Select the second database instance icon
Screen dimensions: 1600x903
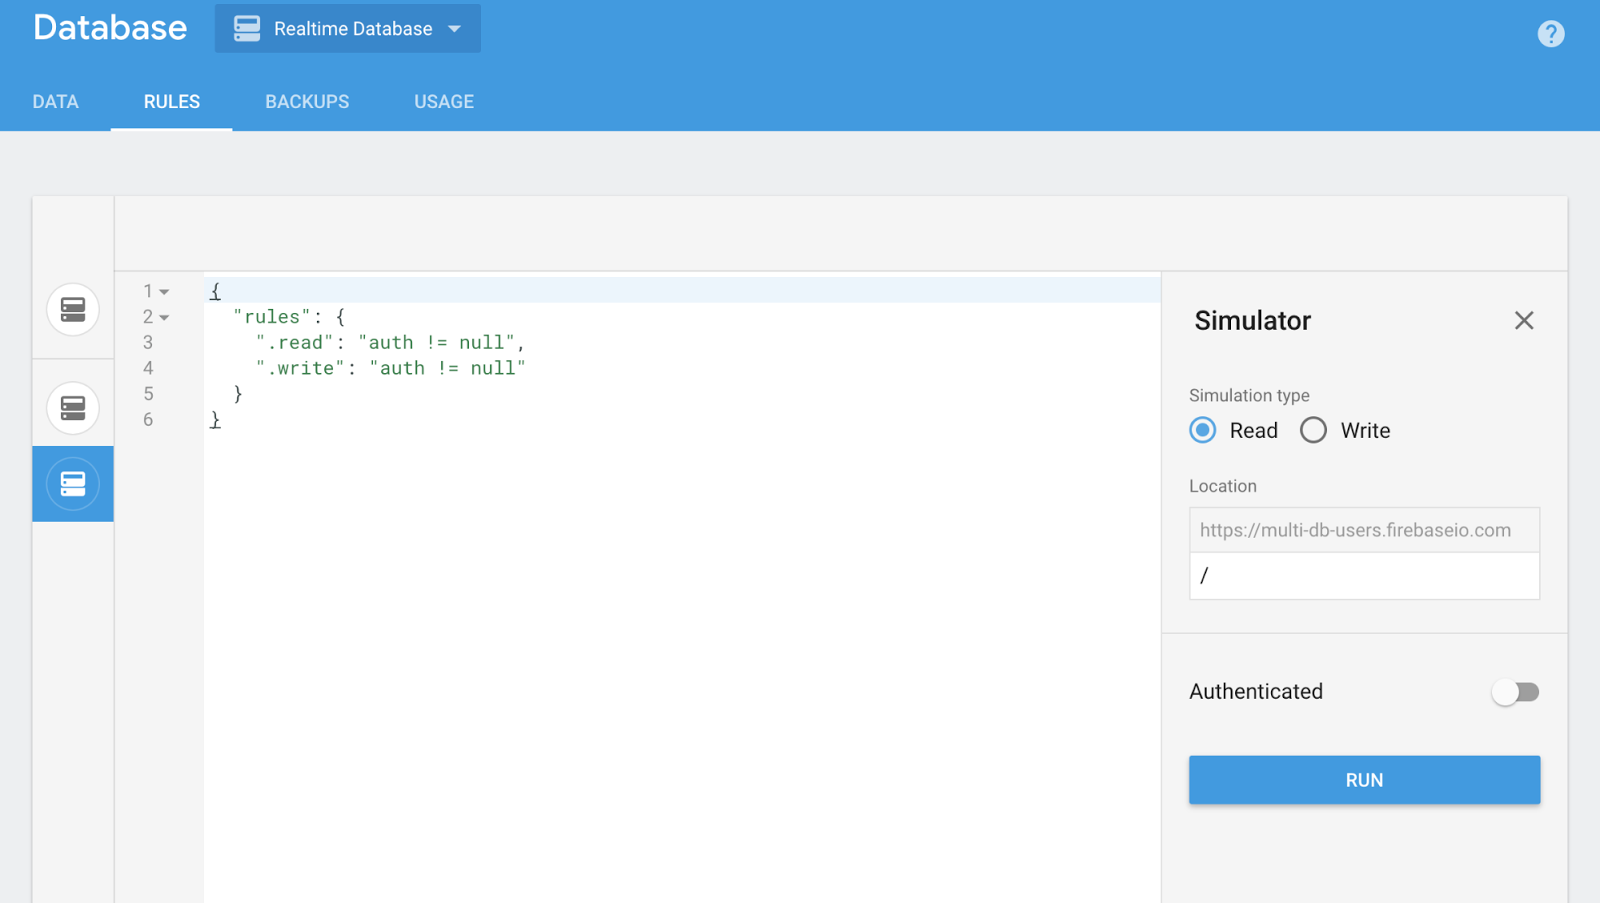73,408
